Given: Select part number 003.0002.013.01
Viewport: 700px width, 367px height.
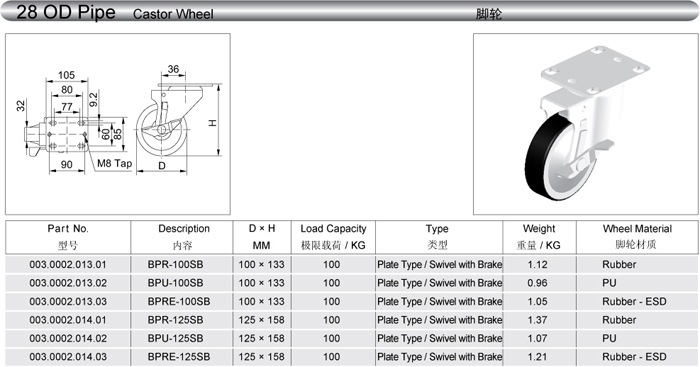Looking at the screenshot, I should 68,265.
